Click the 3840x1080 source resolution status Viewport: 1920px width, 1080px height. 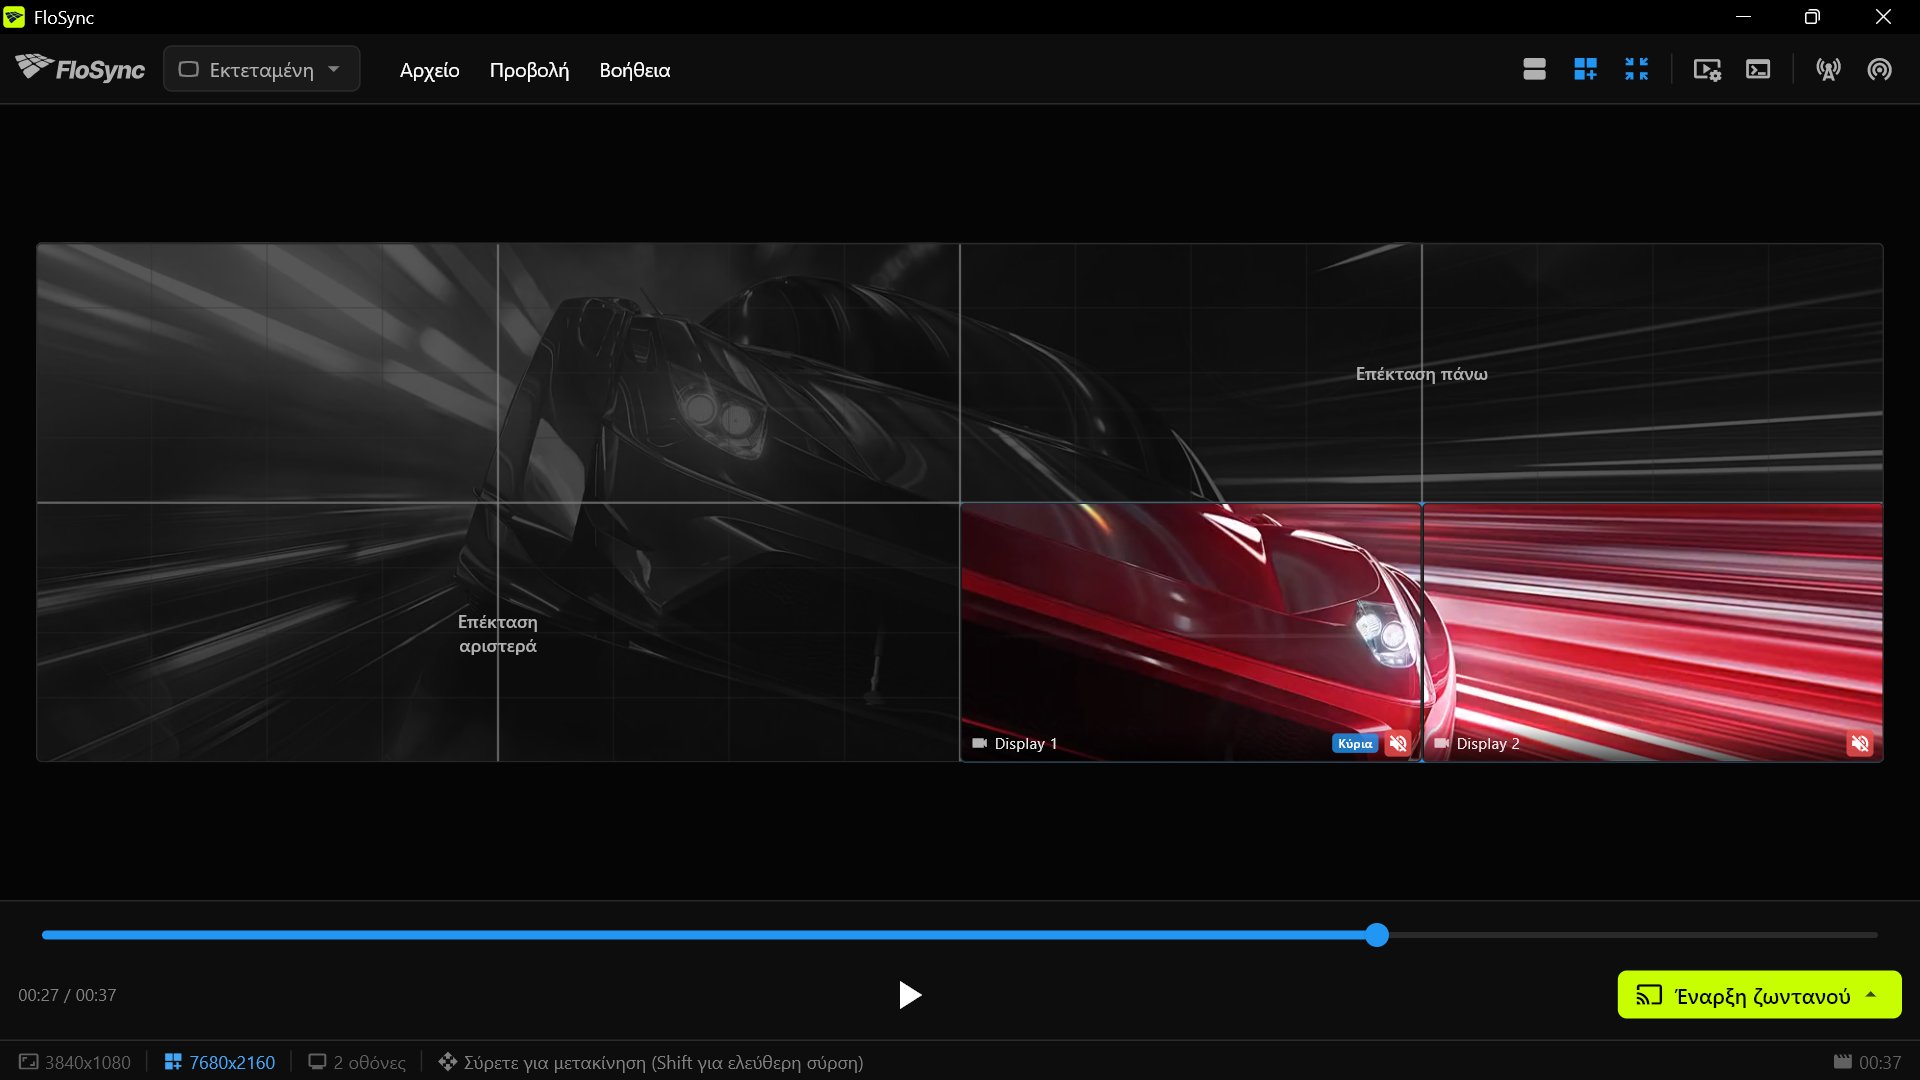click(75, 1062)
